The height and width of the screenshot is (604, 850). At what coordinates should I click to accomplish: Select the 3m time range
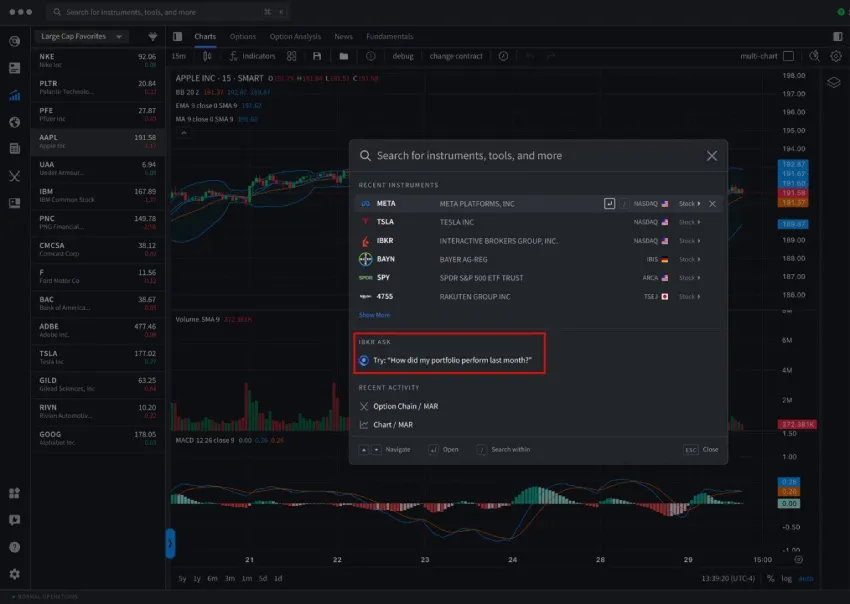(x=230, y=579)
